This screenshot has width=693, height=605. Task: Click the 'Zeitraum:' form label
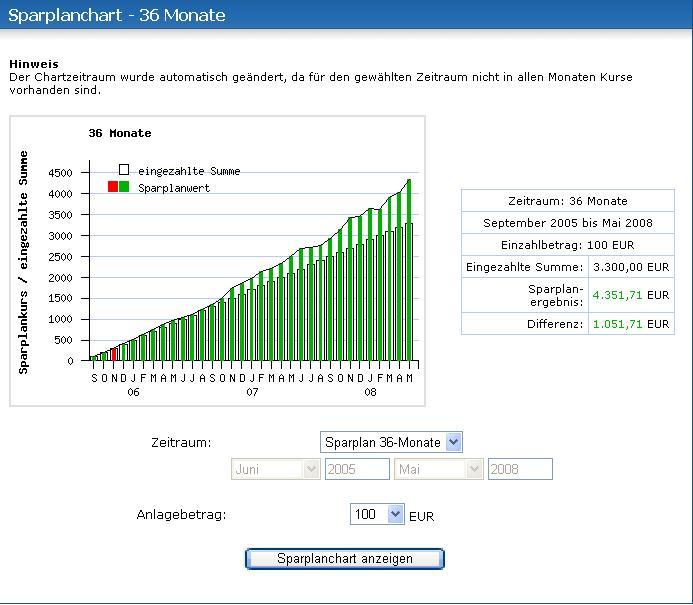coord(181,442)
